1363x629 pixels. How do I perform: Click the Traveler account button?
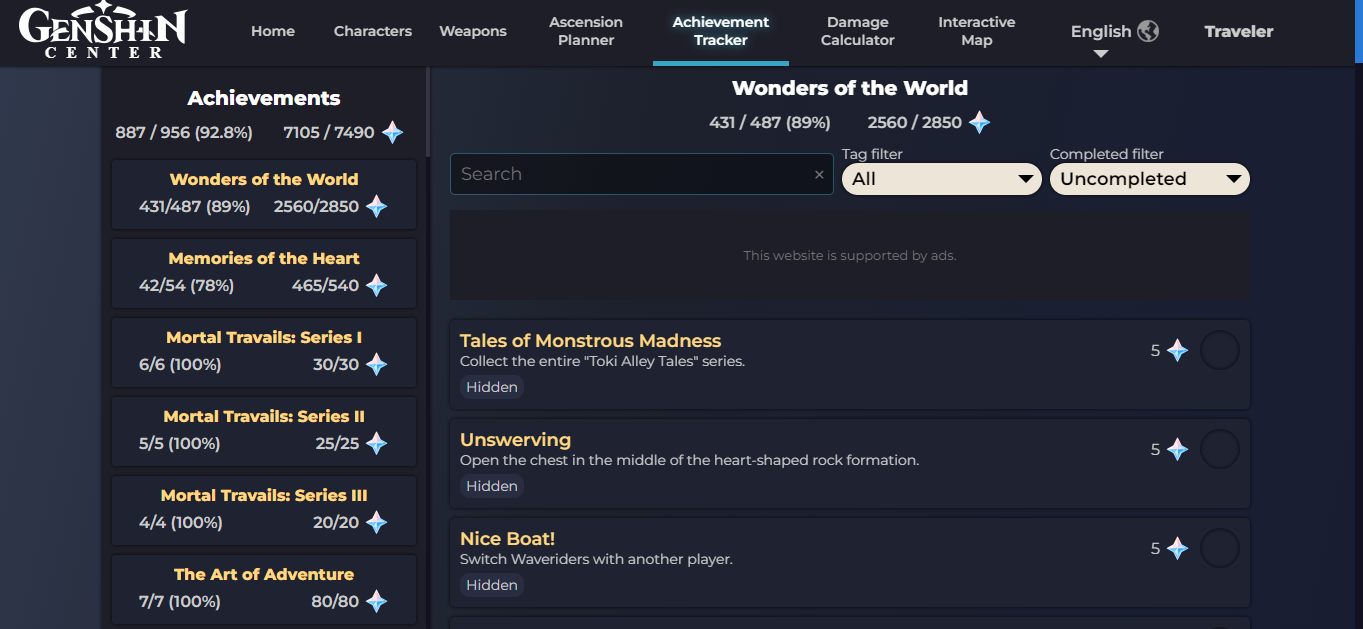pos(1238,31)
